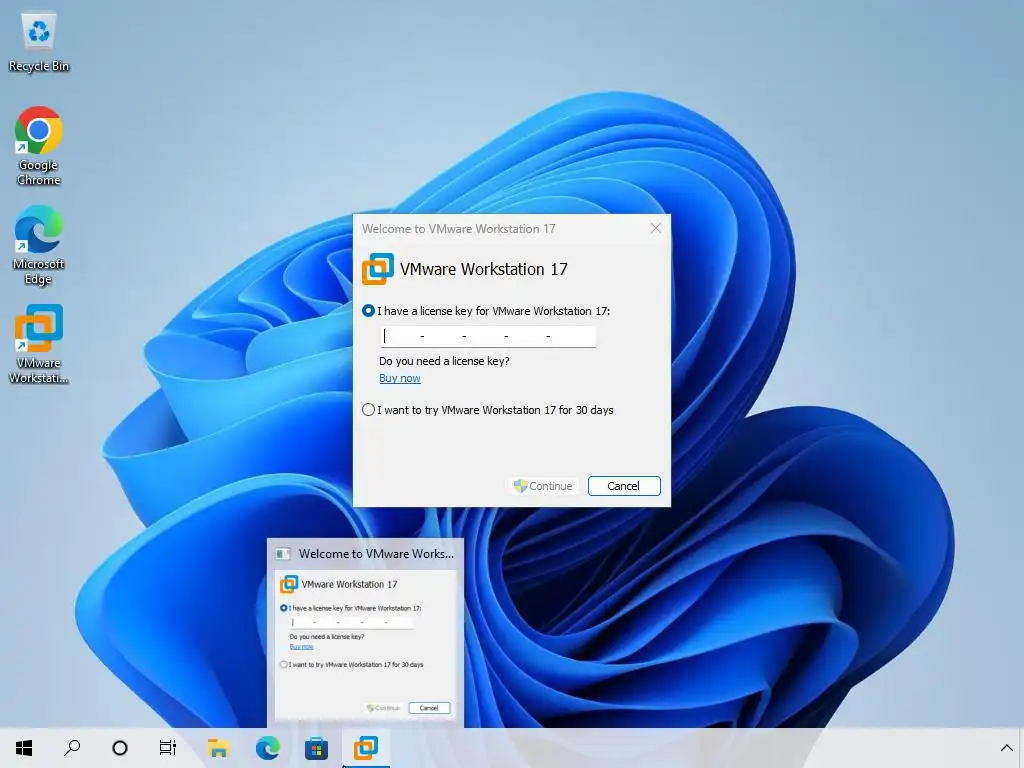
Task: Click the VMware Workstation taskbar icon
Action: [x=366, y=748]
